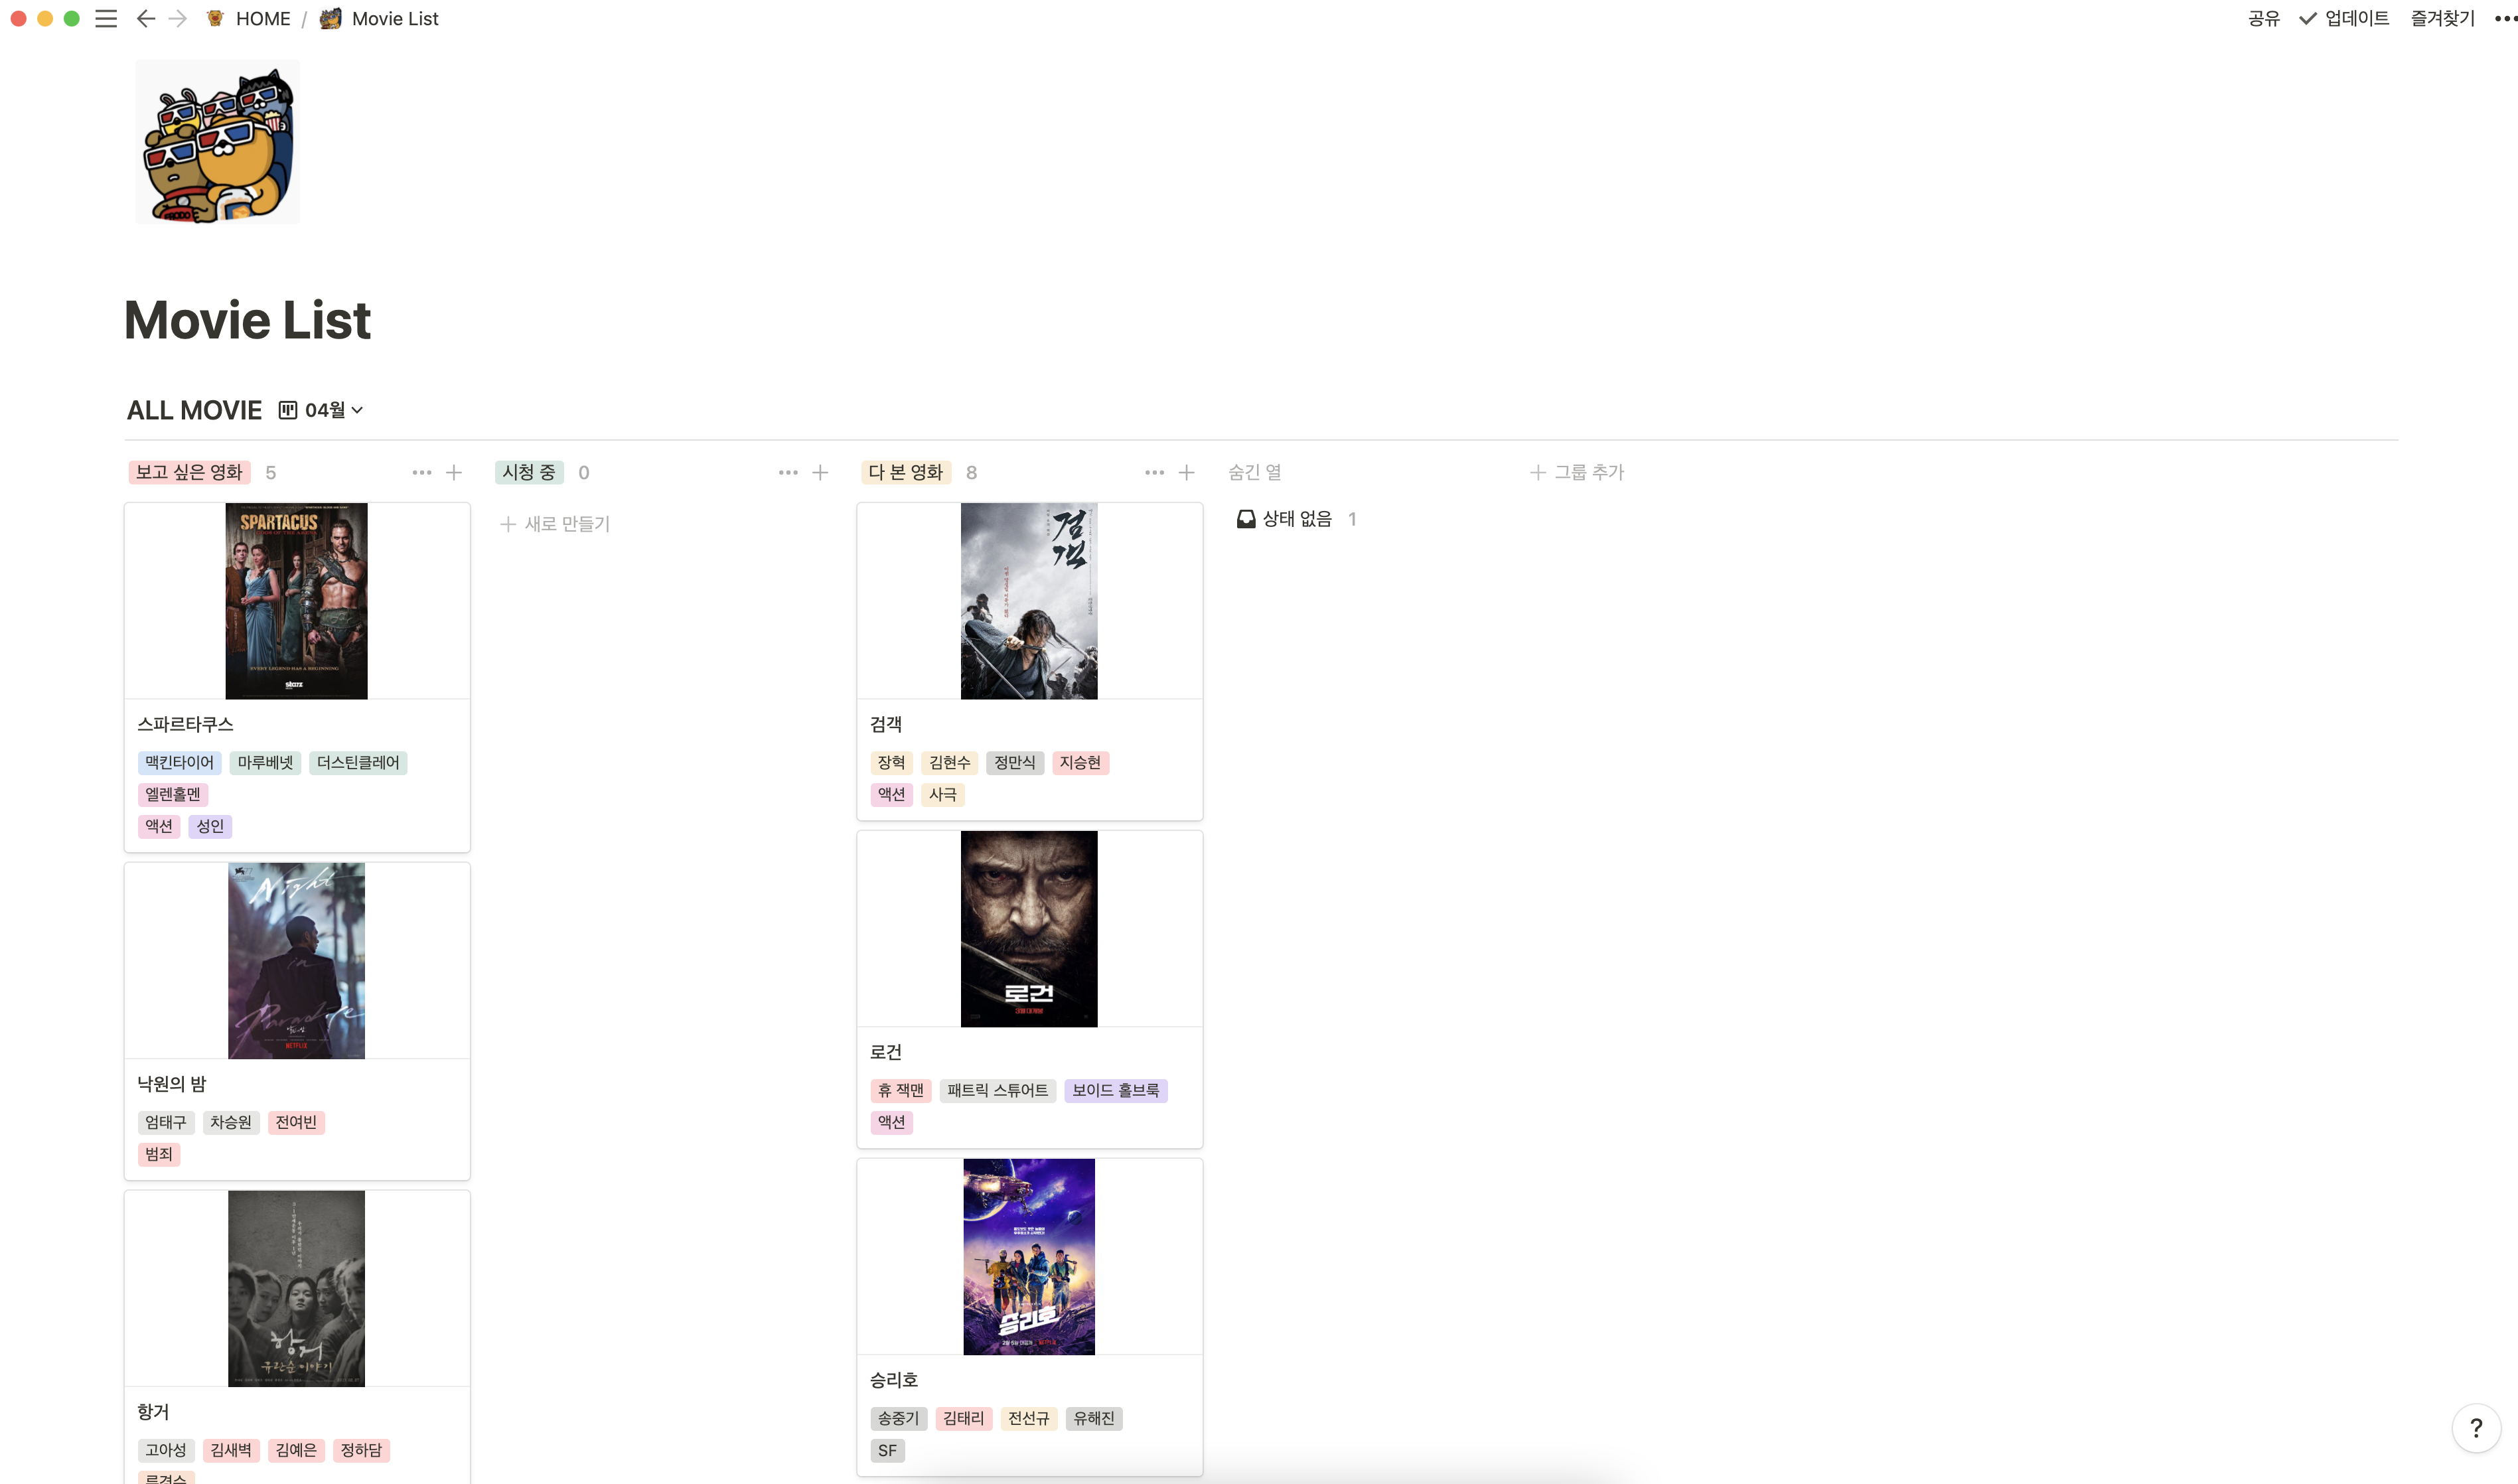Open options for 시청 중 column
The height and width of the screenshot is (1484, 2518).
click(788, 472)
